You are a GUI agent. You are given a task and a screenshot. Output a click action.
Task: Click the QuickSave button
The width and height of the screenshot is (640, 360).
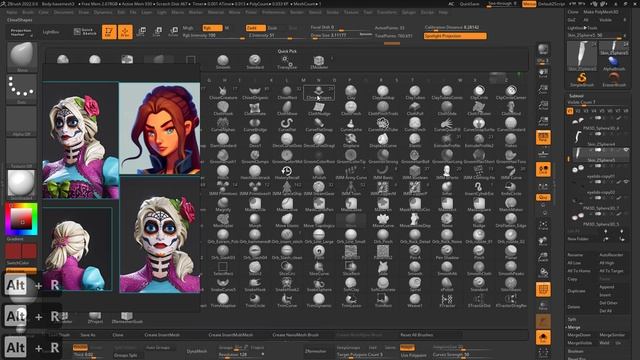coord(469,4)
